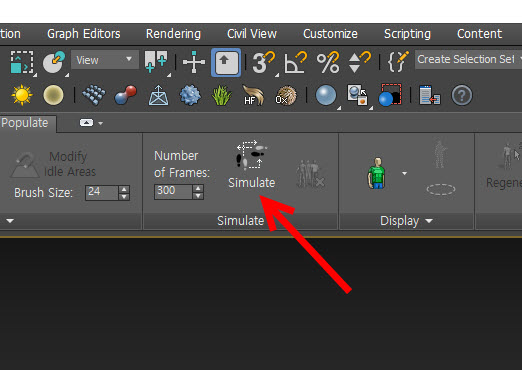Click the pale yellow sphere icon

click(x=53, y=95)
